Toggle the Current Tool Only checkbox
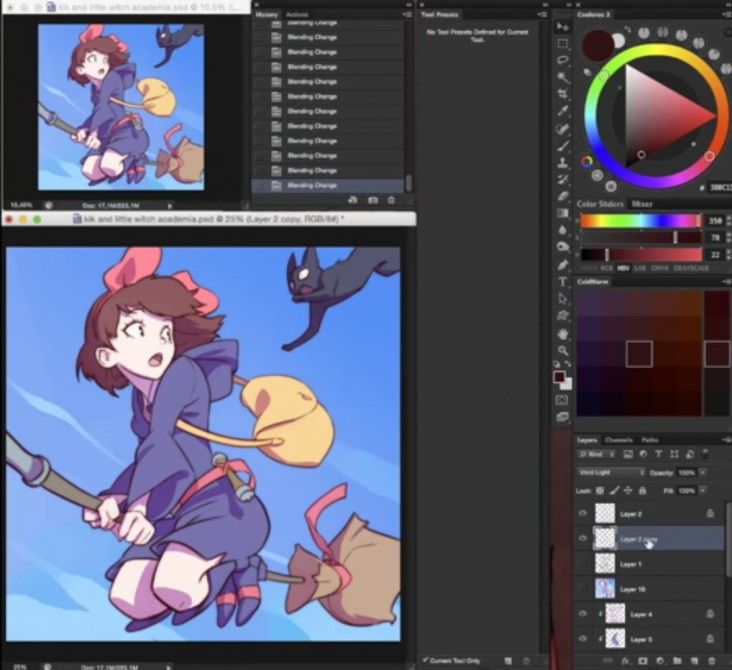Viewport: 732px width, 670px height. pyautogui.click(x=425, y=660)
